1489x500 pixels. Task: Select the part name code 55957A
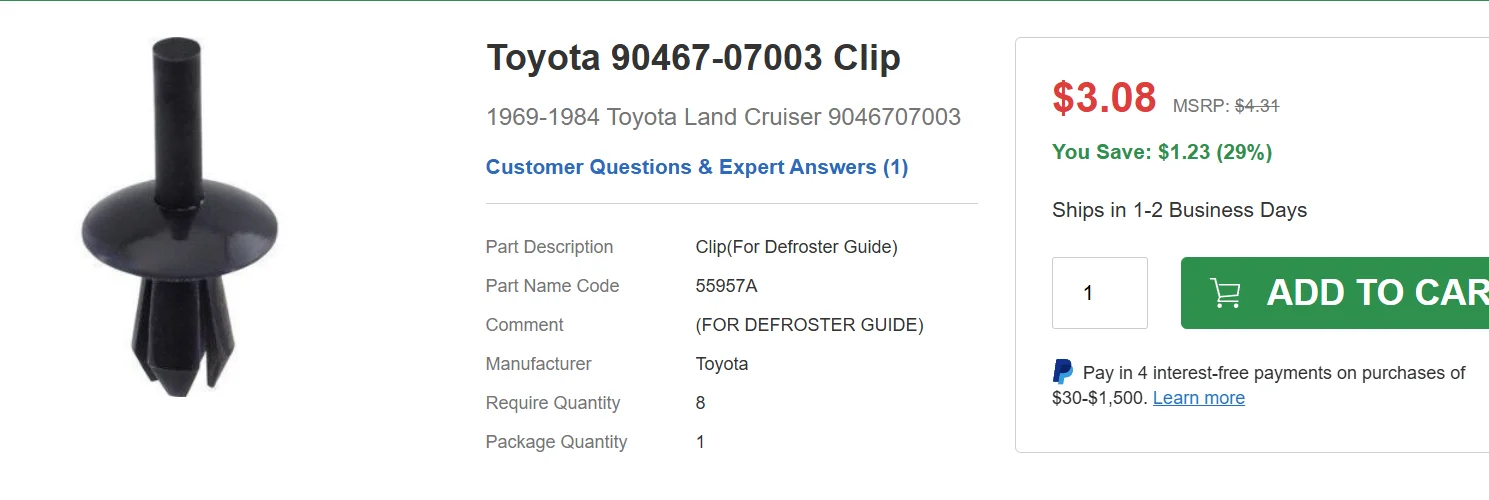click(726, 286)
